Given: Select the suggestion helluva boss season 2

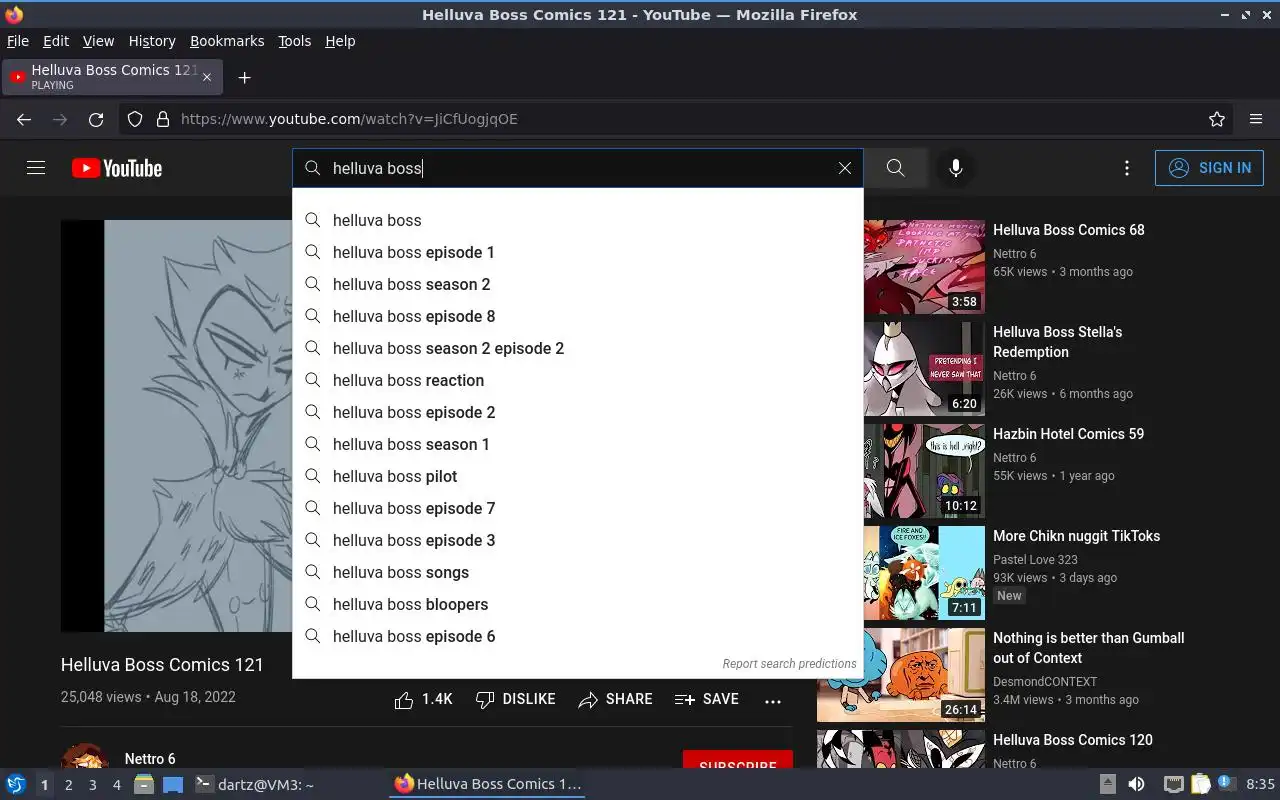Looking at the screenshot, I should click(578, 284).
